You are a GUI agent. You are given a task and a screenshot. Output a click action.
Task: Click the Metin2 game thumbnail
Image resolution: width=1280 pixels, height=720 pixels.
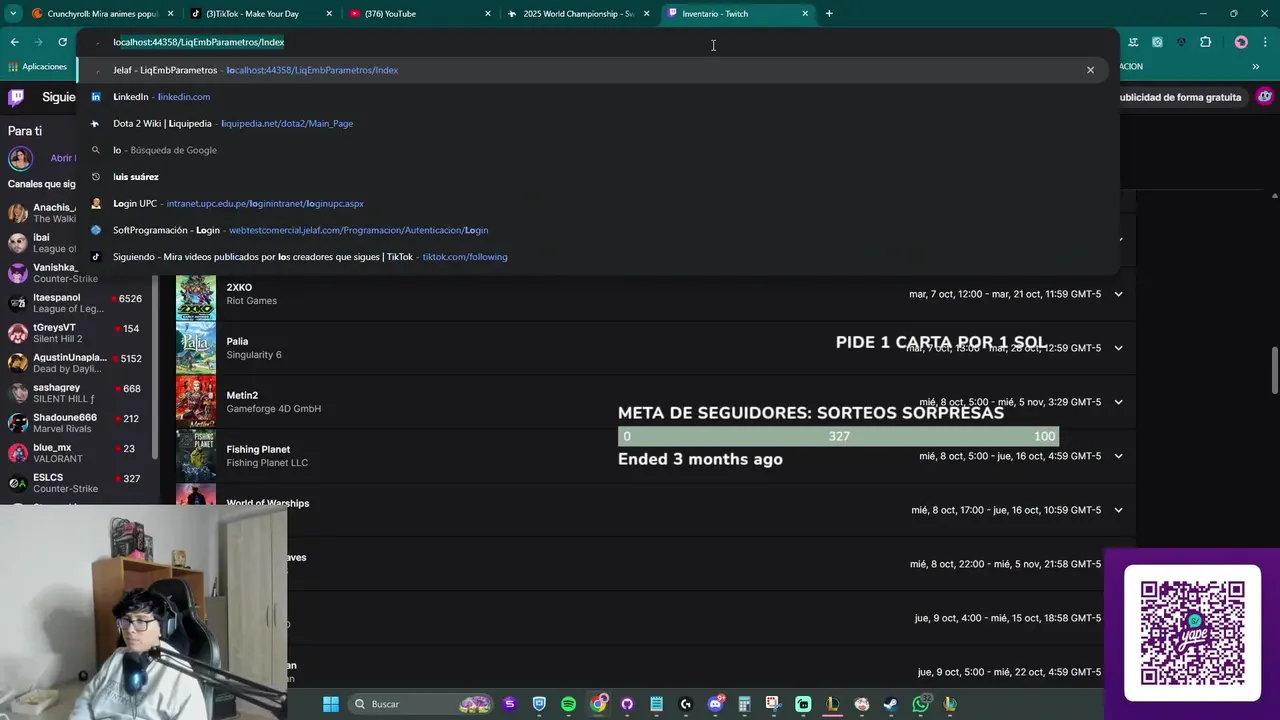click(196, 402)
